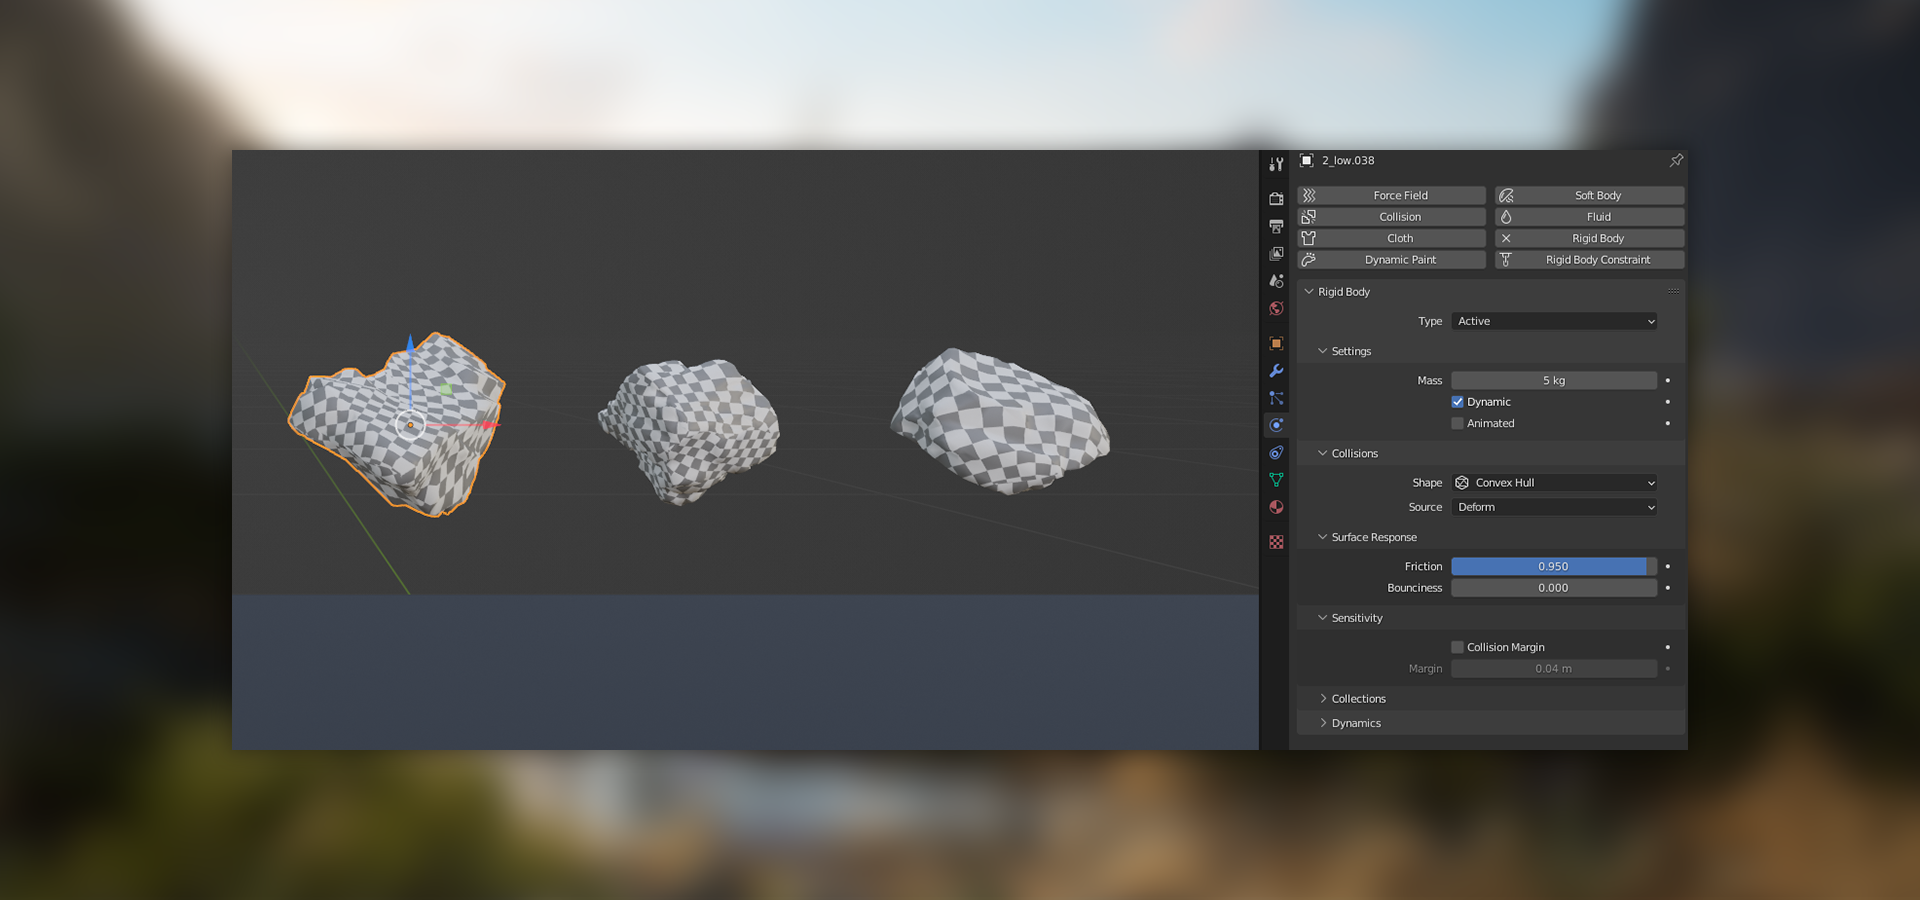Open the Scene properties tab
The image size is (1920, 900).
pos(1276,281)
